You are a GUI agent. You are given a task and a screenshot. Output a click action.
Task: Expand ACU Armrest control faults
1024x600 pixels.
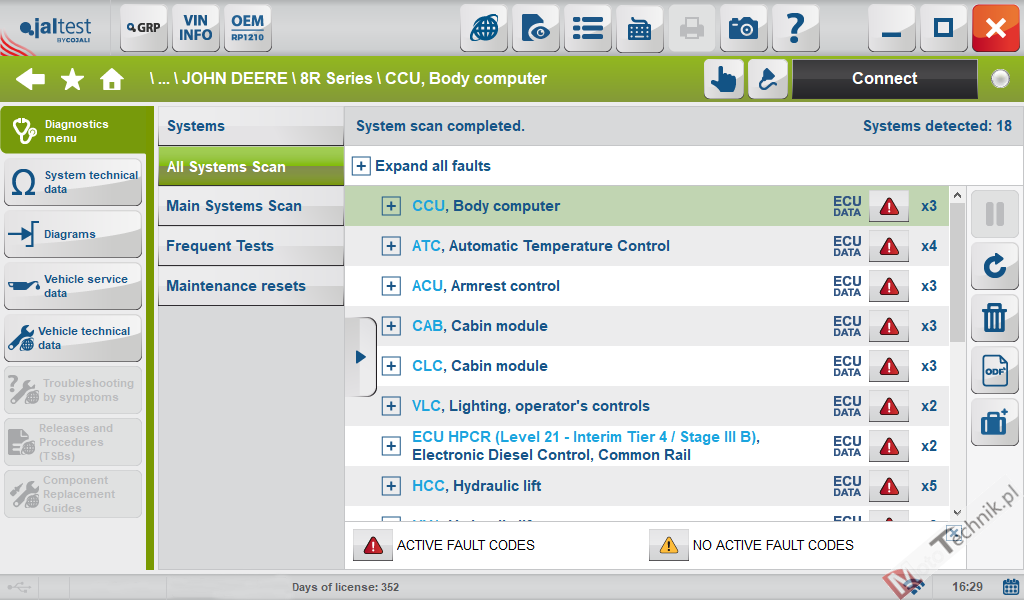[391, 286]
